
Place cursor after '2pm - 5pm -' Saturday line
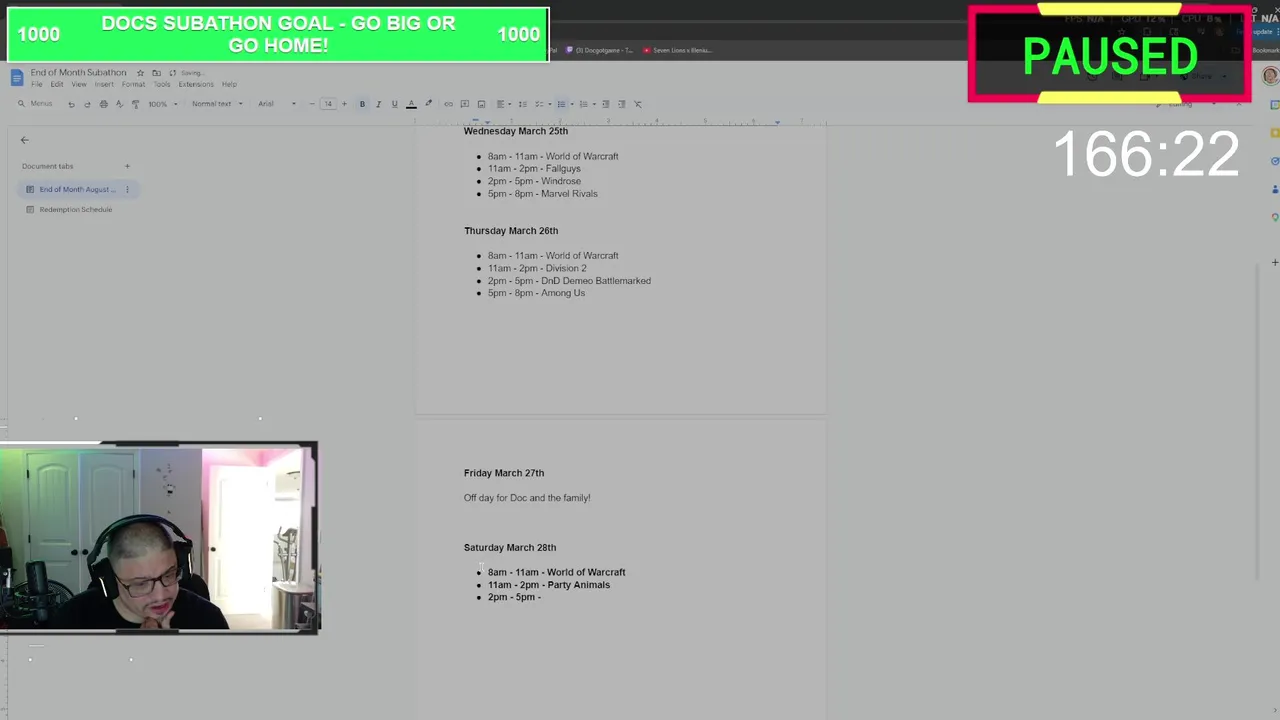pos(542,597)
